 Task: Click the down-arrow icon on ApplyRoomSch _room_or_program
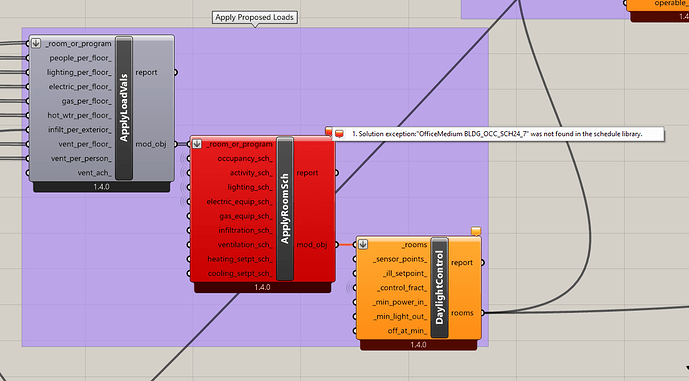[197, 144]
